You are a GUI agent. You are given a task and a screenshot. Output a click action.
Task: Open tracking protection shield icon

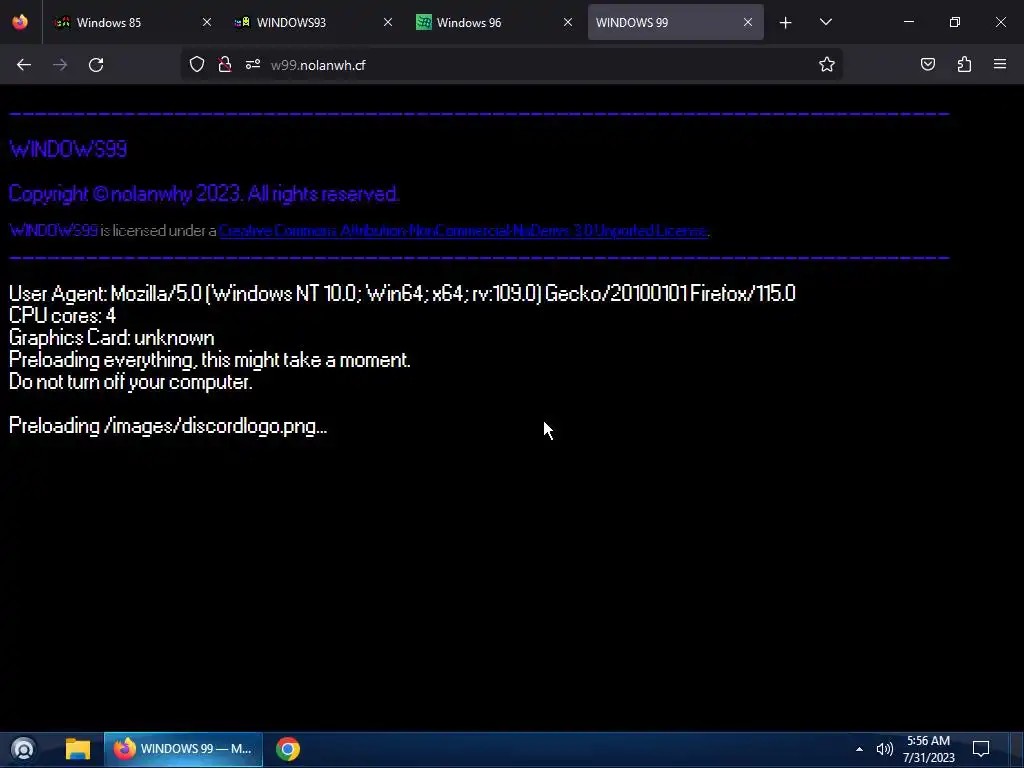(x=197, y=64)
